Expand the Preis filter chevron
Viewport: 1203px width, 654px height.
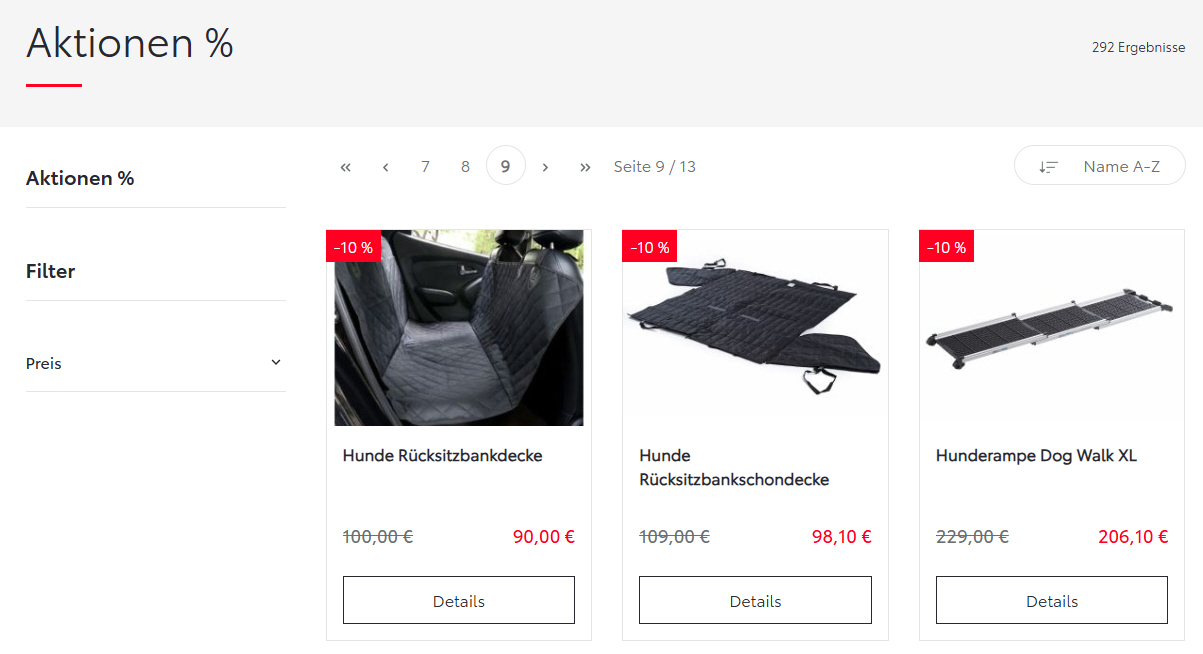(x=276, y=363)
